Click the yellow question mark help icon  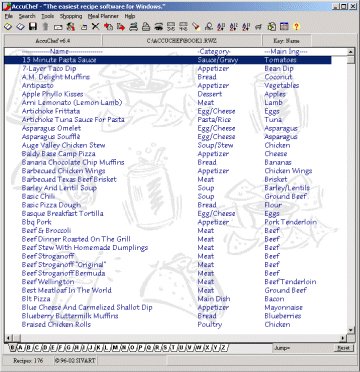point(296,27)
